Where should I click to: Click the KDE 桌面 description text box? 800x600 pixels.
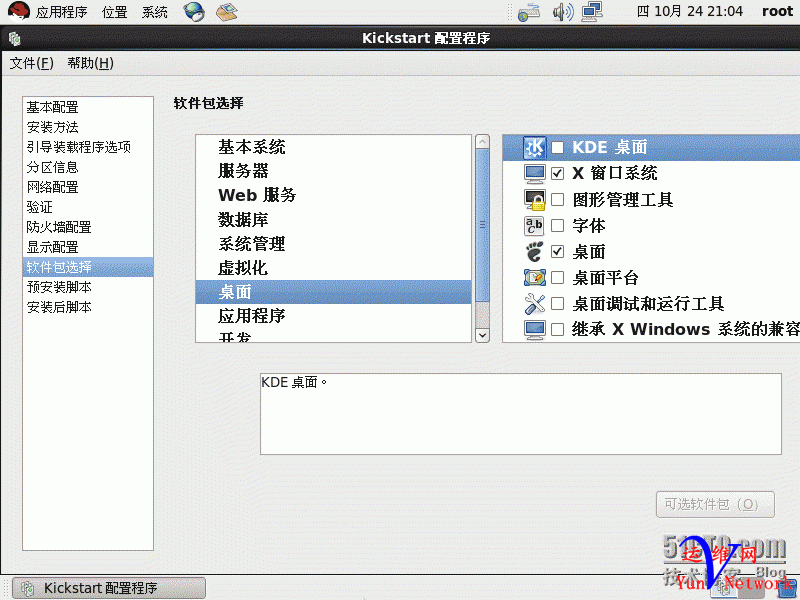point(520,414)
